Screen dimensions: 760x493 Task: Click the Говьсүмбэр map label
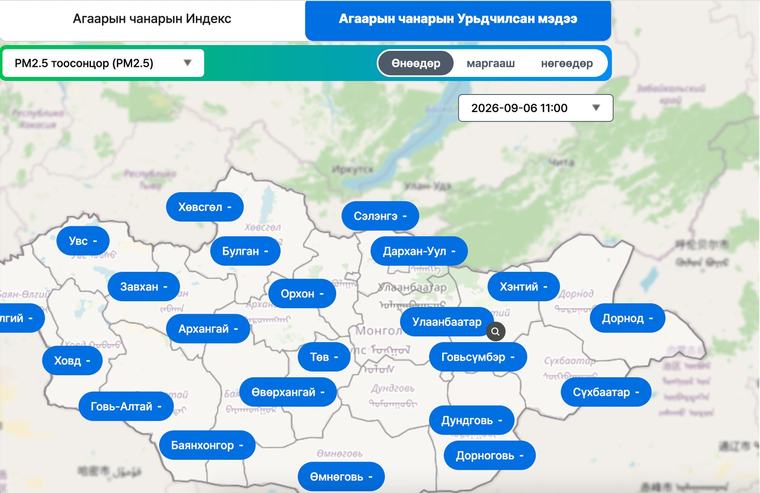[478, 357]
